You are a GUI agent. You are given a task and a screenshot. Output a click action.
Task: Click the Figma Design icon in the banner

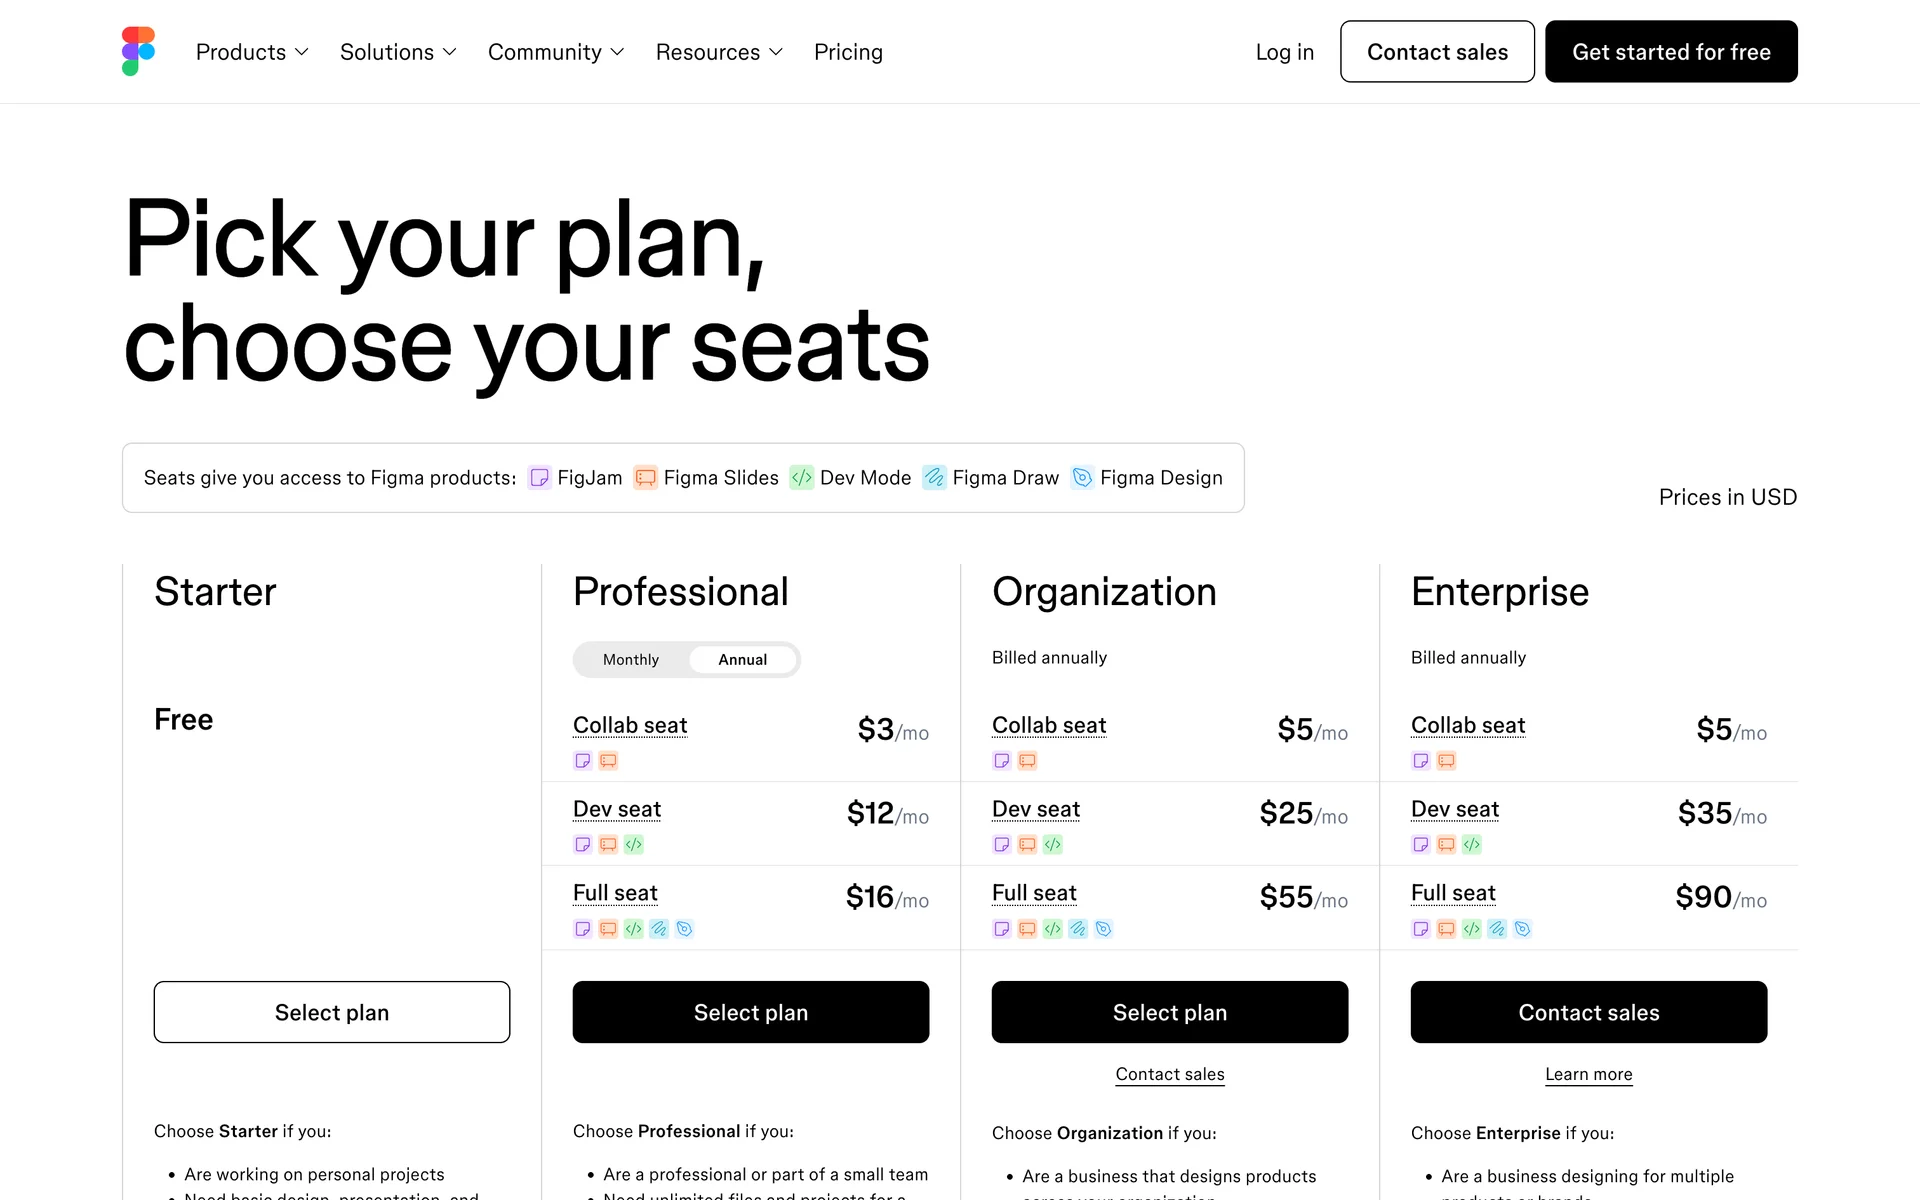click(1082, 478)
